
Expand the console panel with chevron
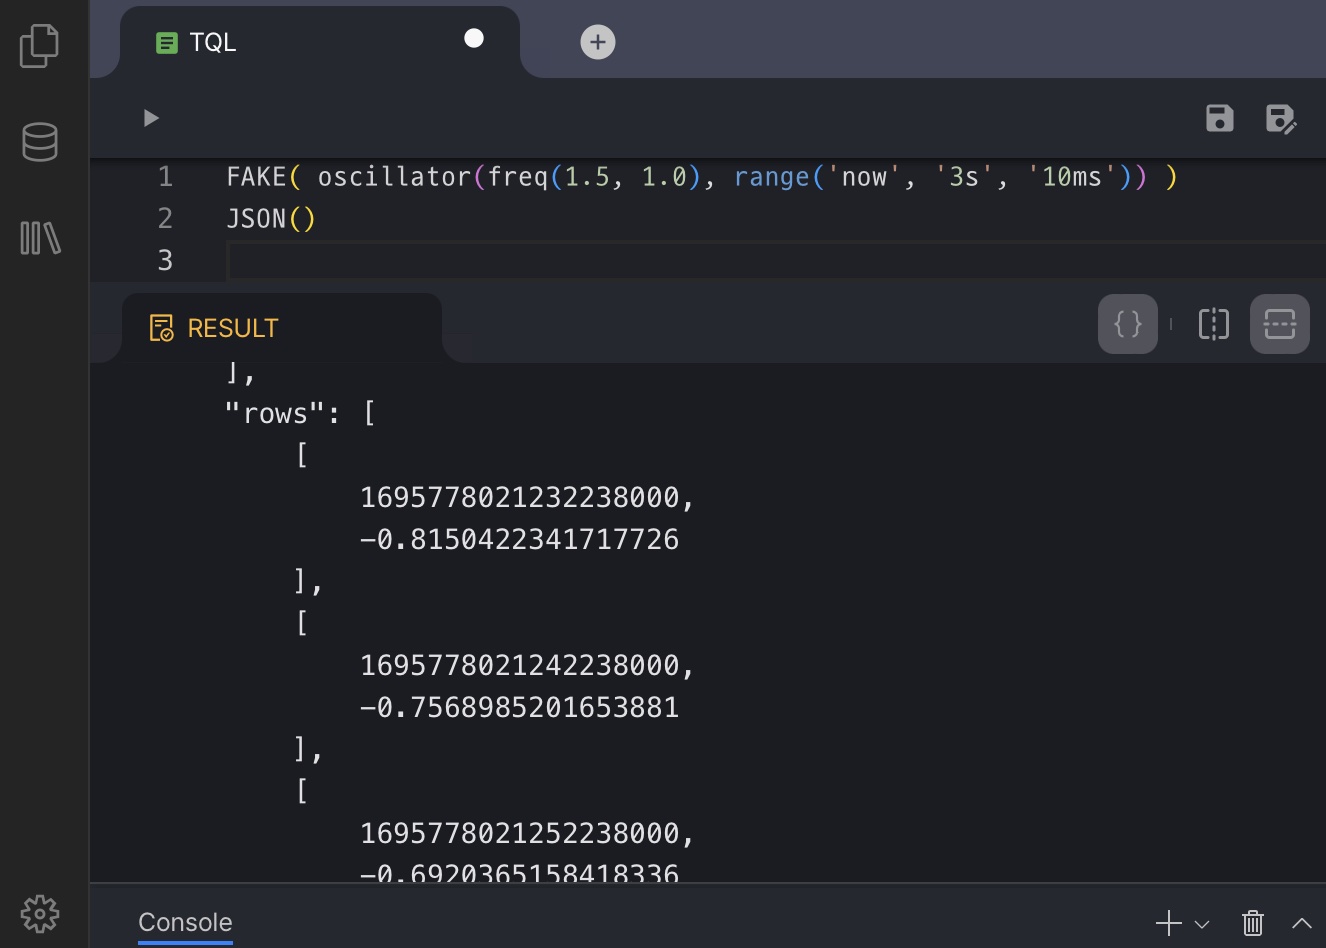[1301, 923]
